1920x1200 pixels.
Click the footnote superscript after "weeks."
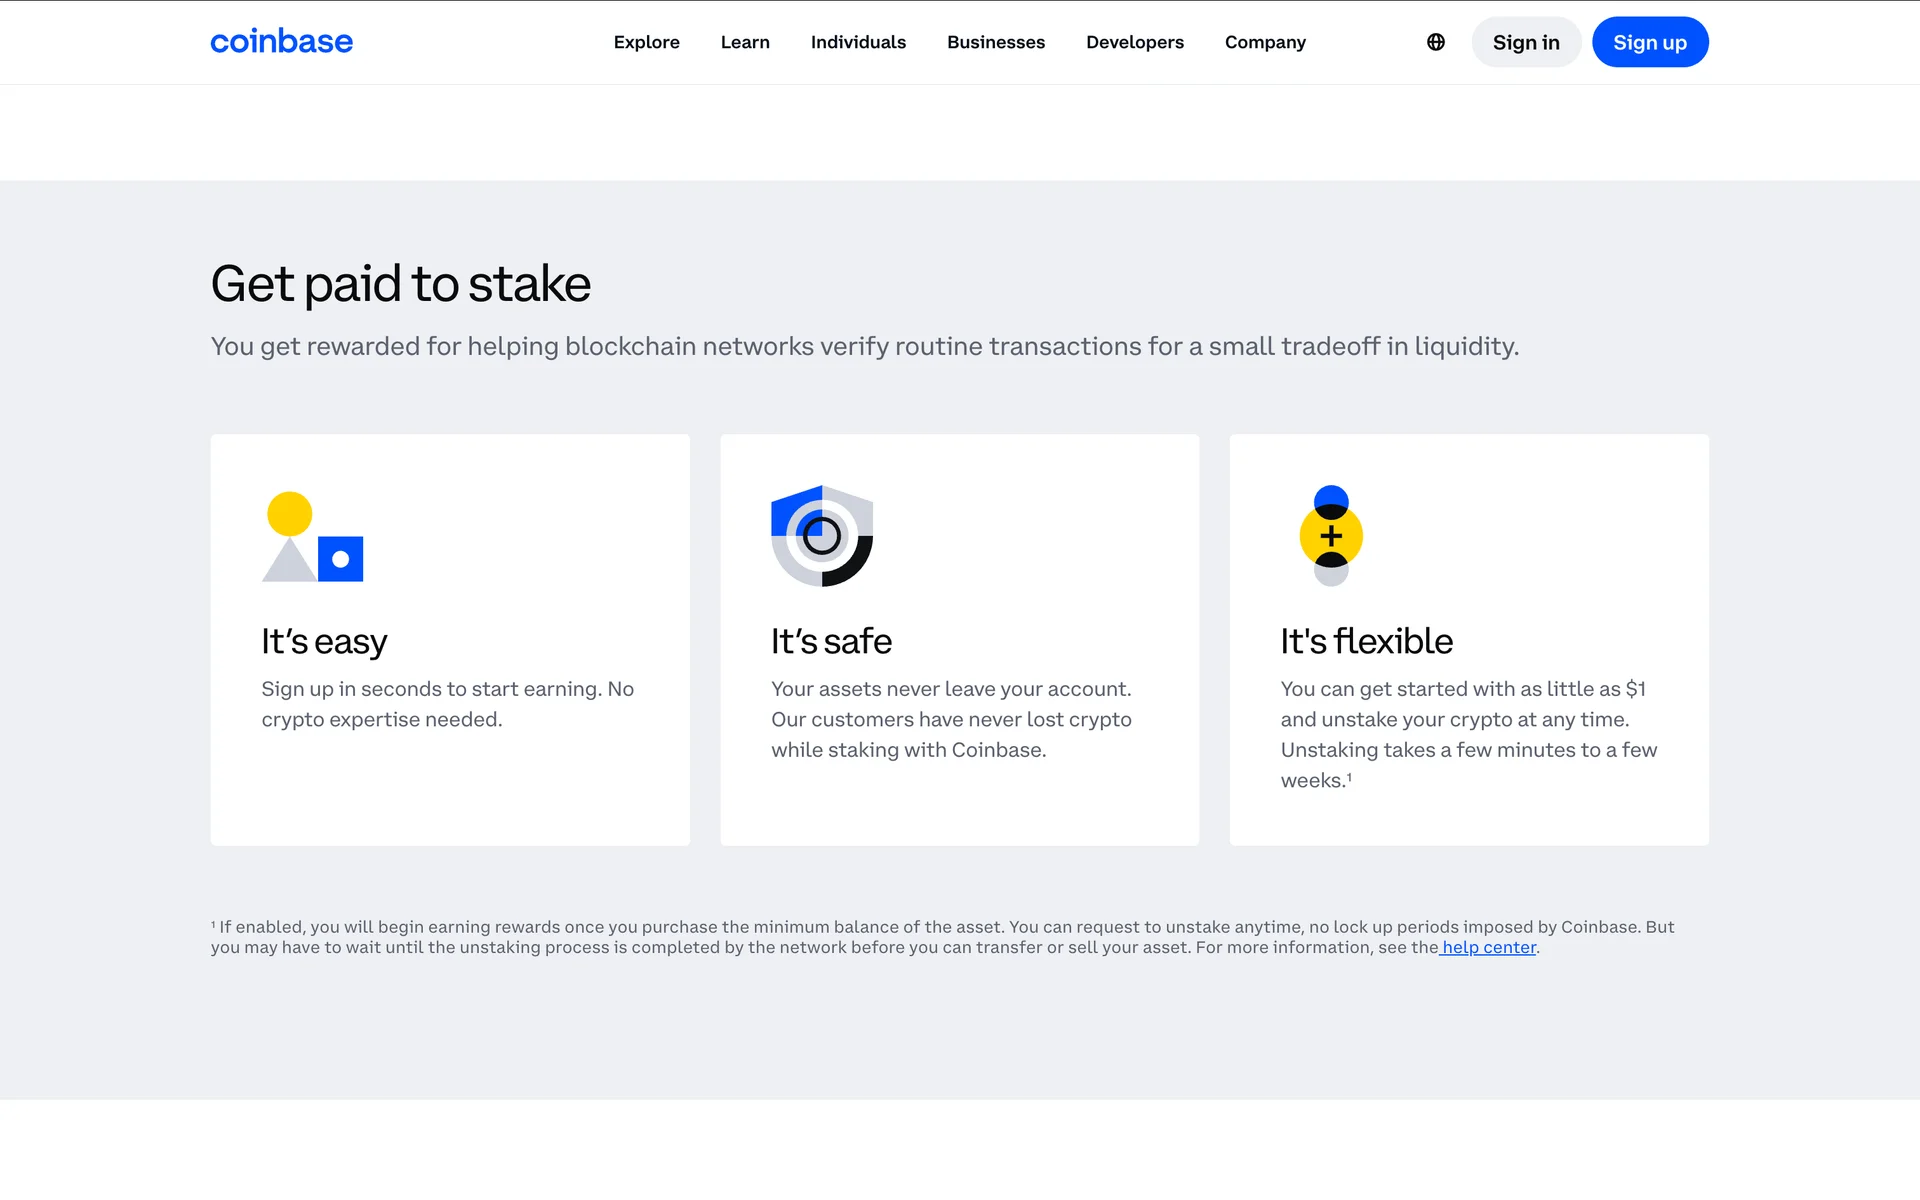click(1349, 777)
